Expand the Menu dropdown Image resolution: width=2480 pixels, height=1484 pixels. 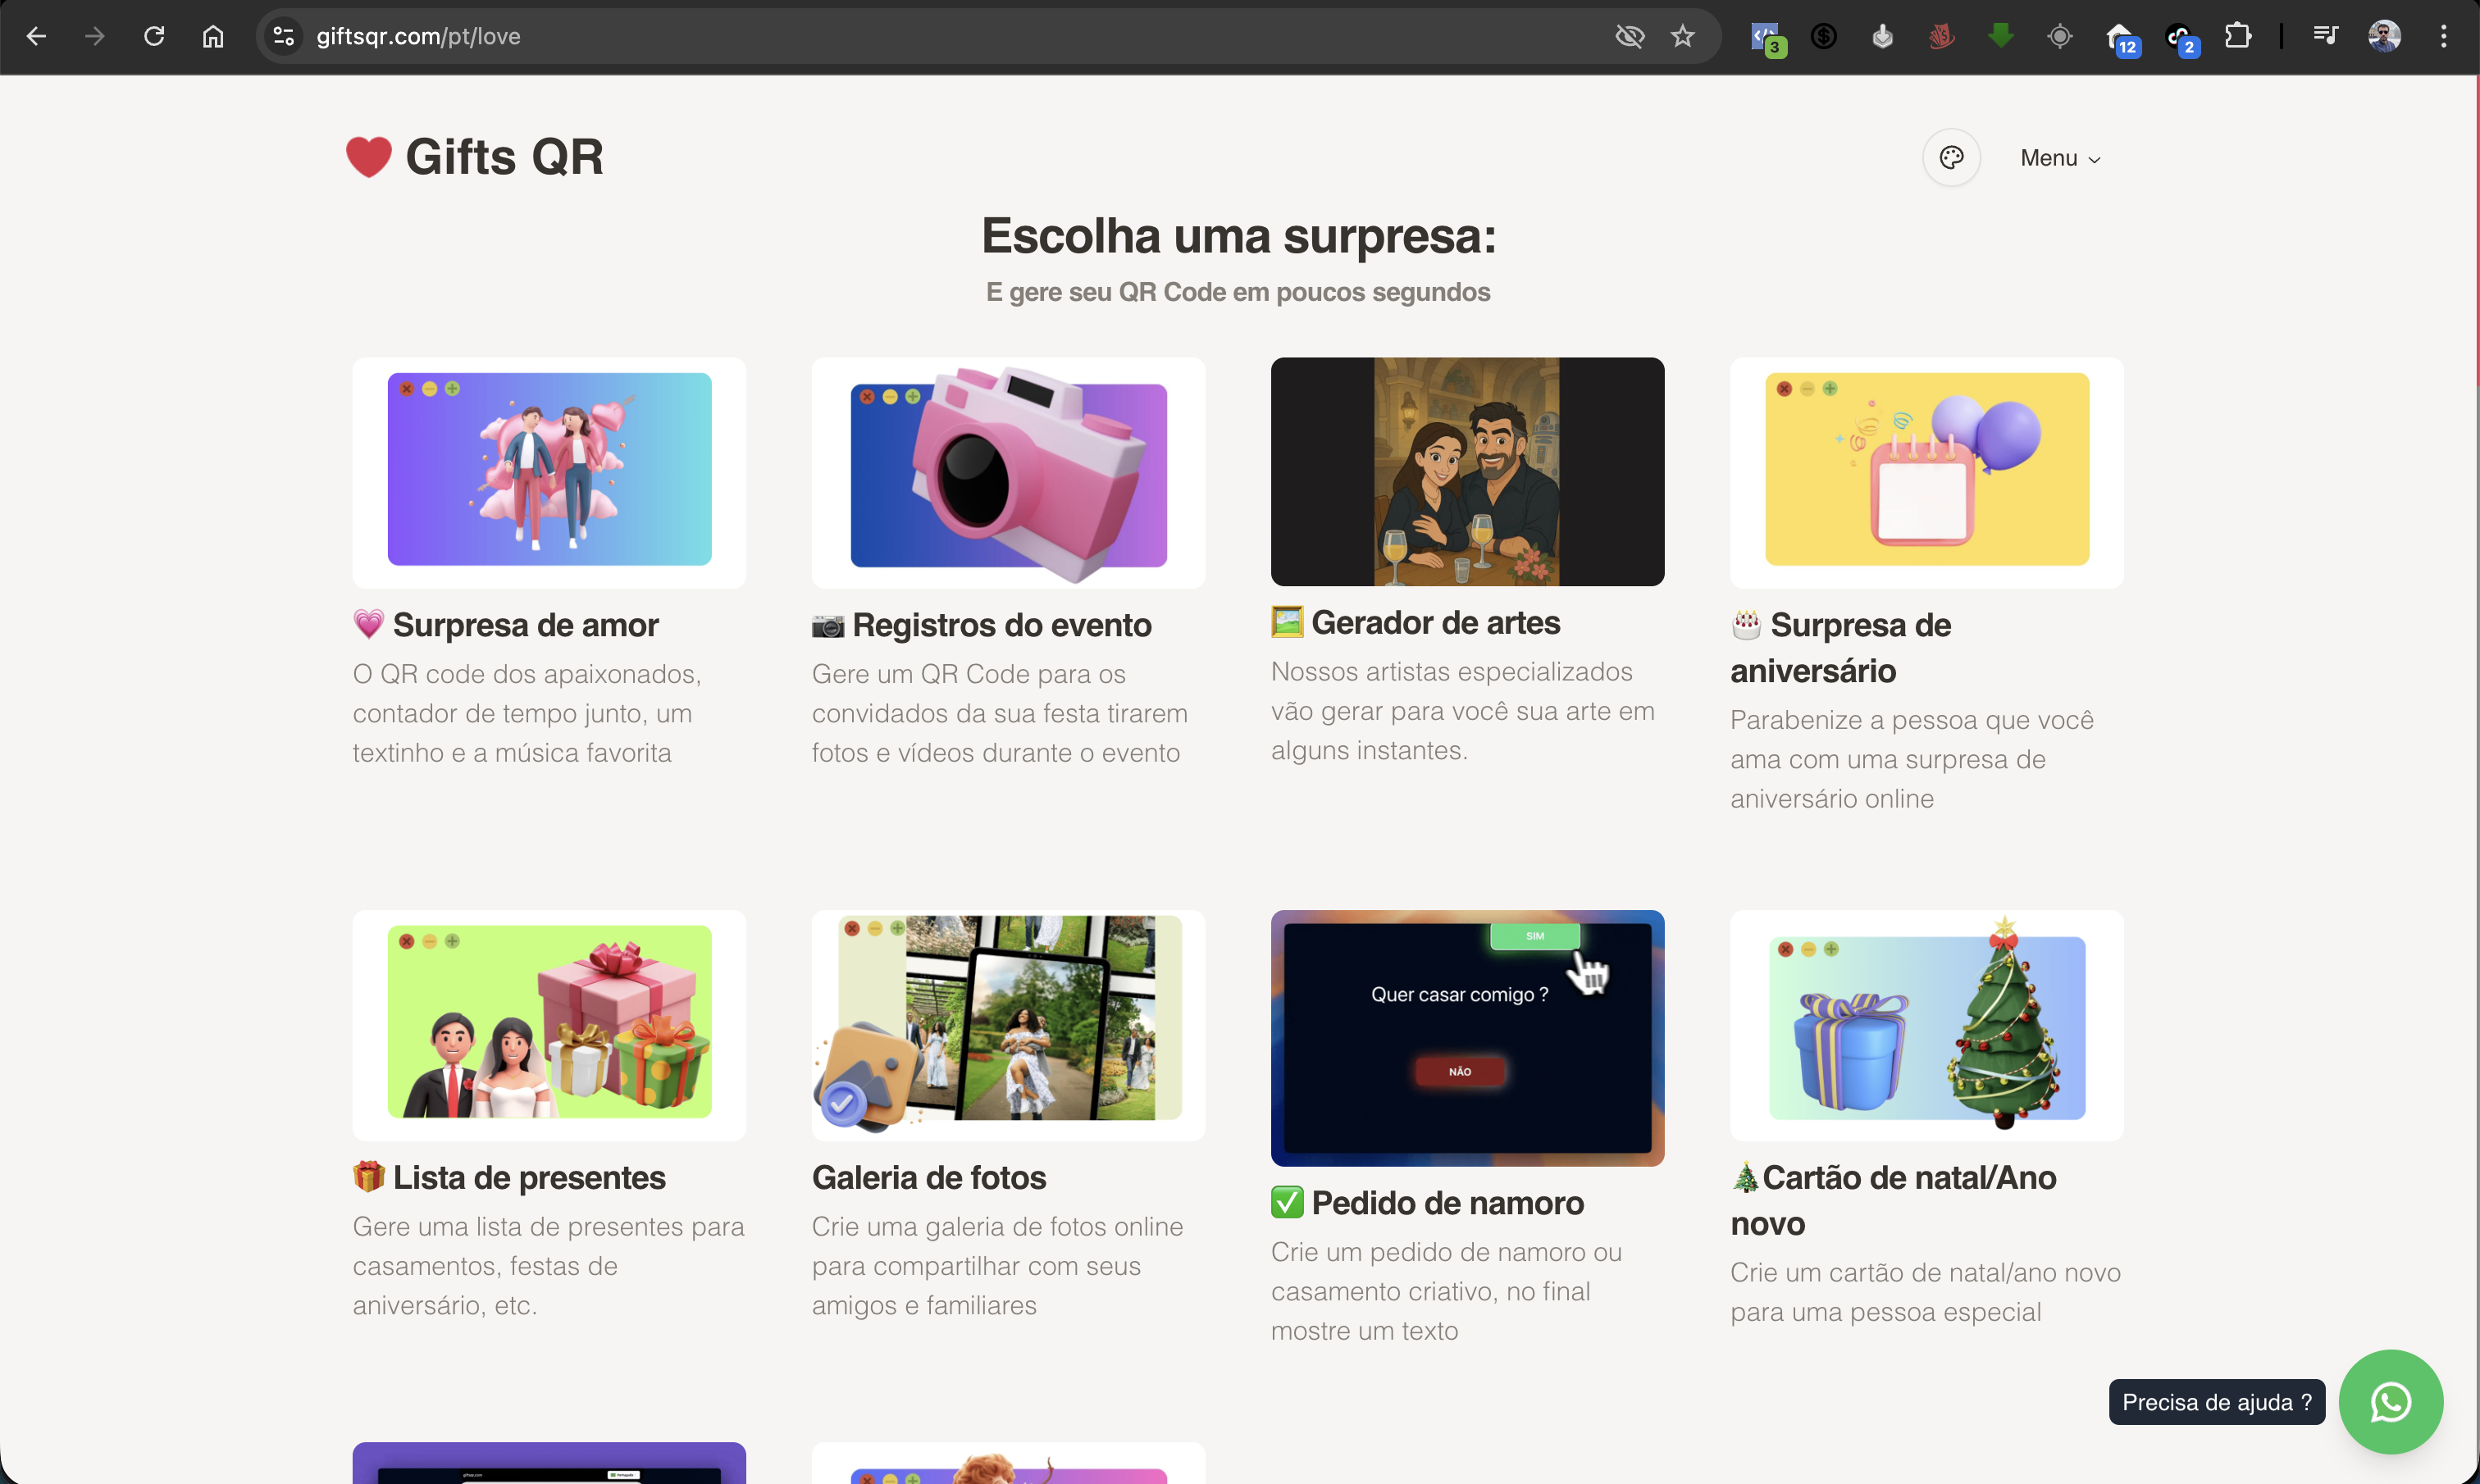pos(2060,158)
